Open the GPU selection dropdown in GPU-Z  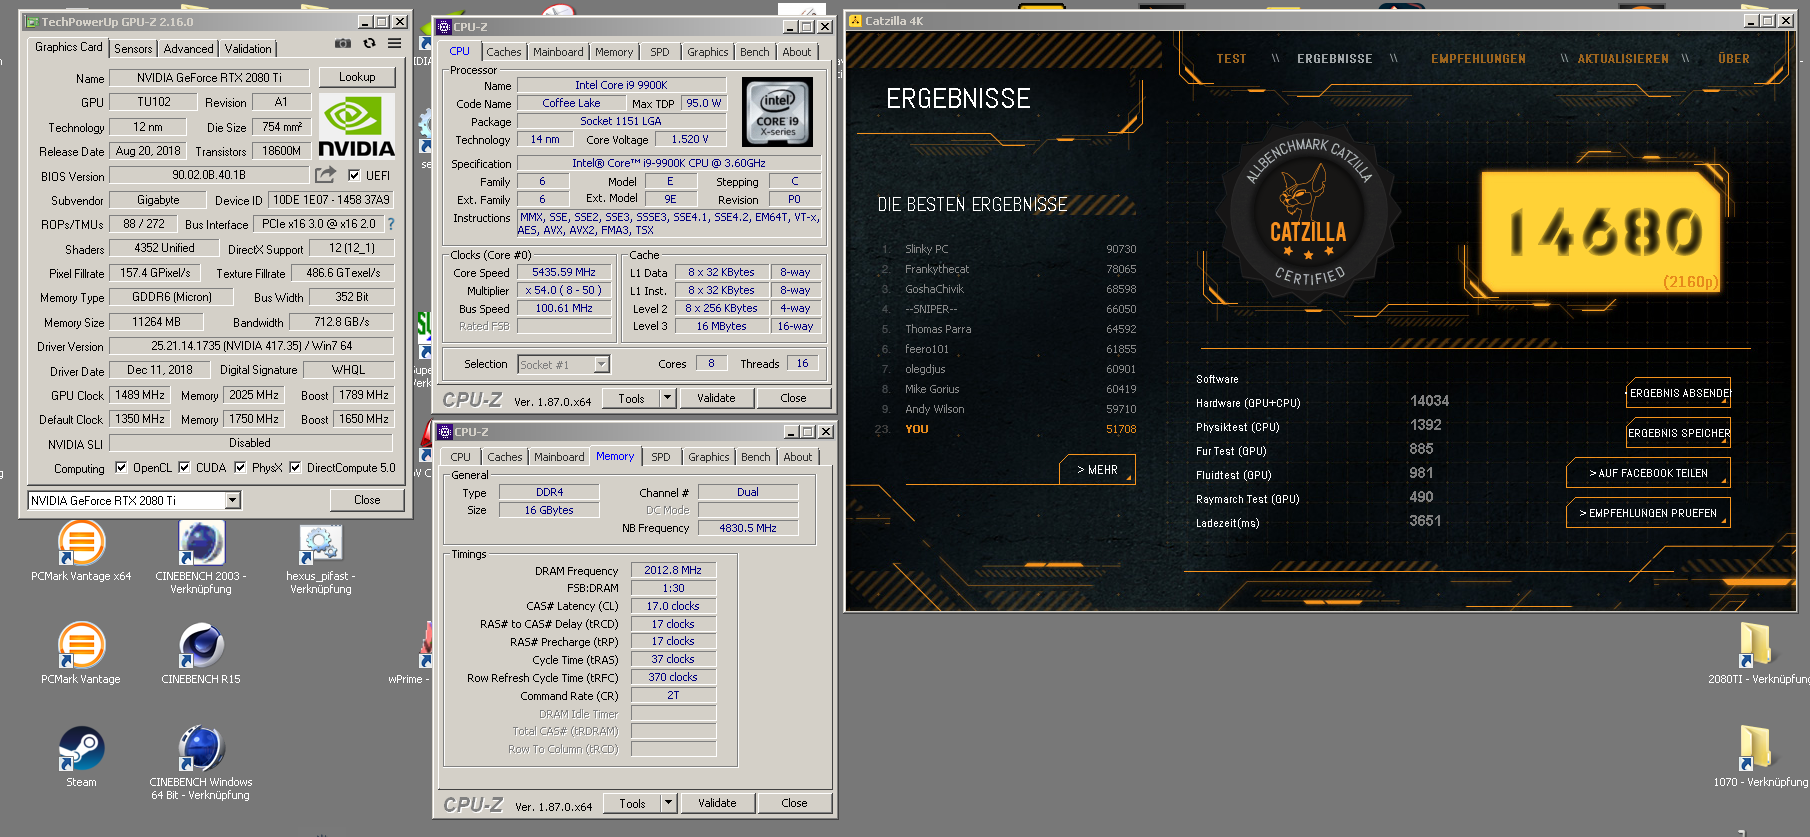[x=232, y=500]
